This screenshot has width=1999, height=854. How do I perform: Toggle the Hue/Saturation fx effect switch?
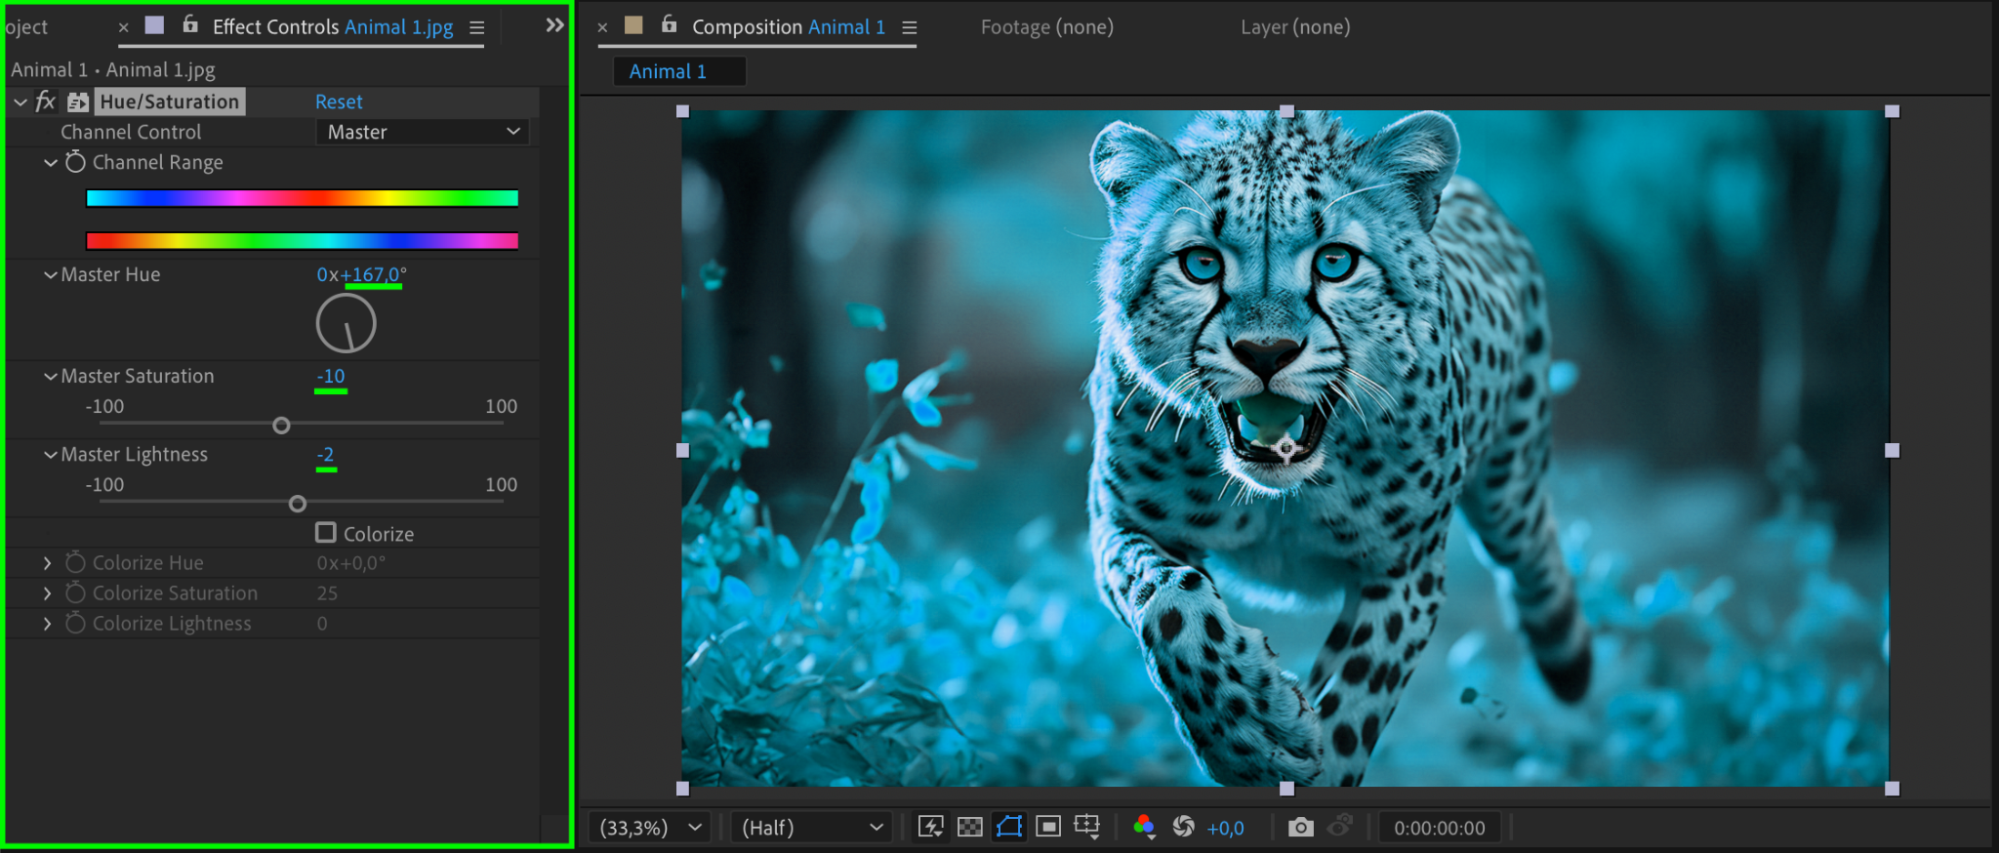tap(45, 101)
